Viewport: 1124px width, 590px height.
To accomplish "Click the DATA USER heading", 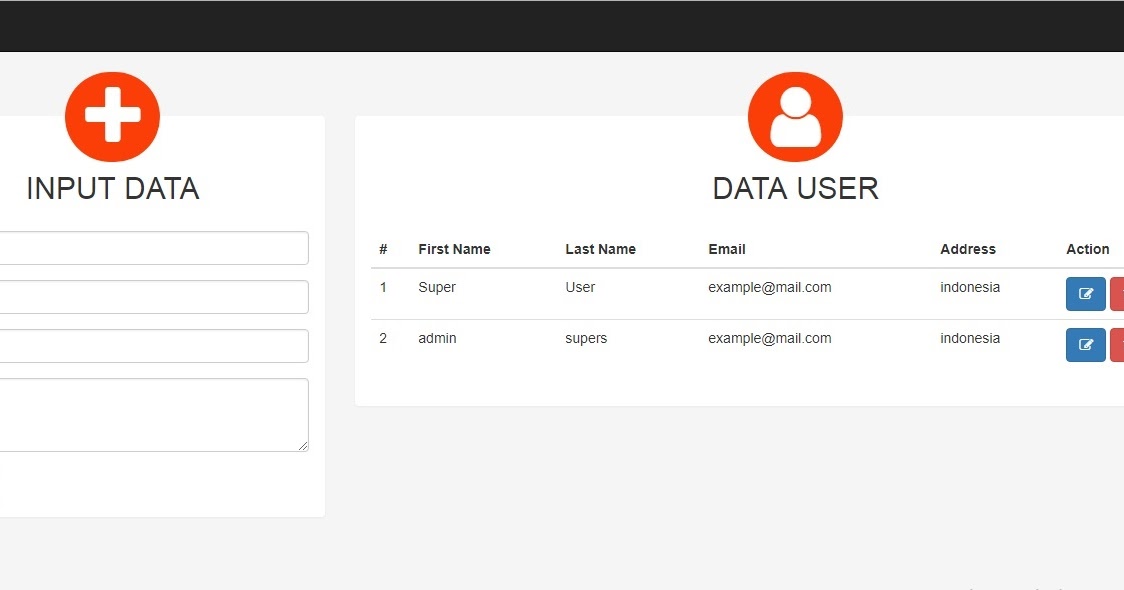I will tap(795, 189).
